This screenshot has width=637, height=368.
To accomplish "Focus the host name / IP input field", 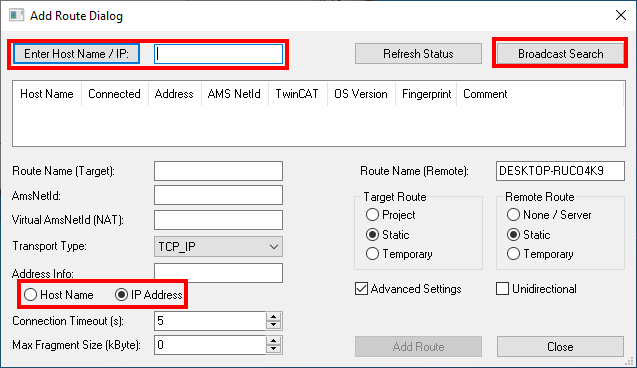I will 219,54.
